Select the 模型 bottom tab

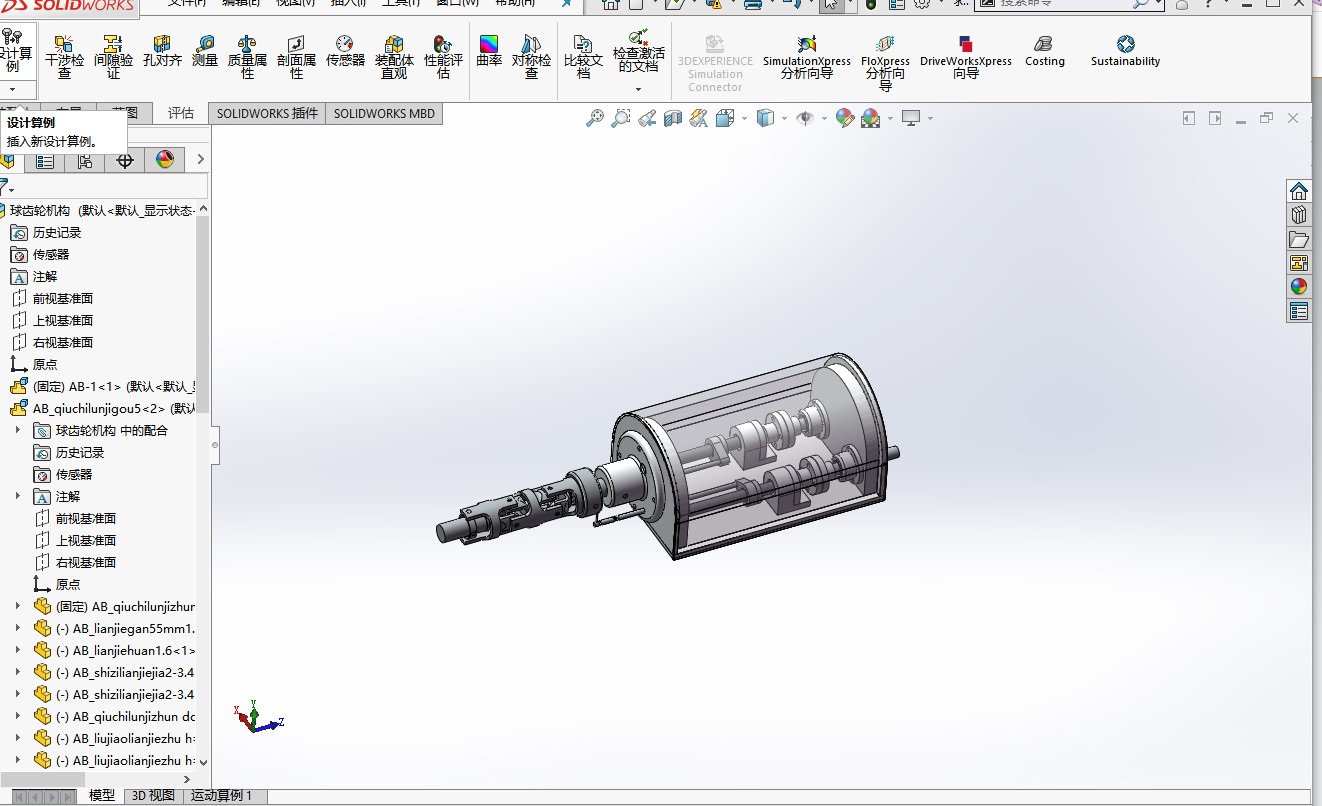102,796
